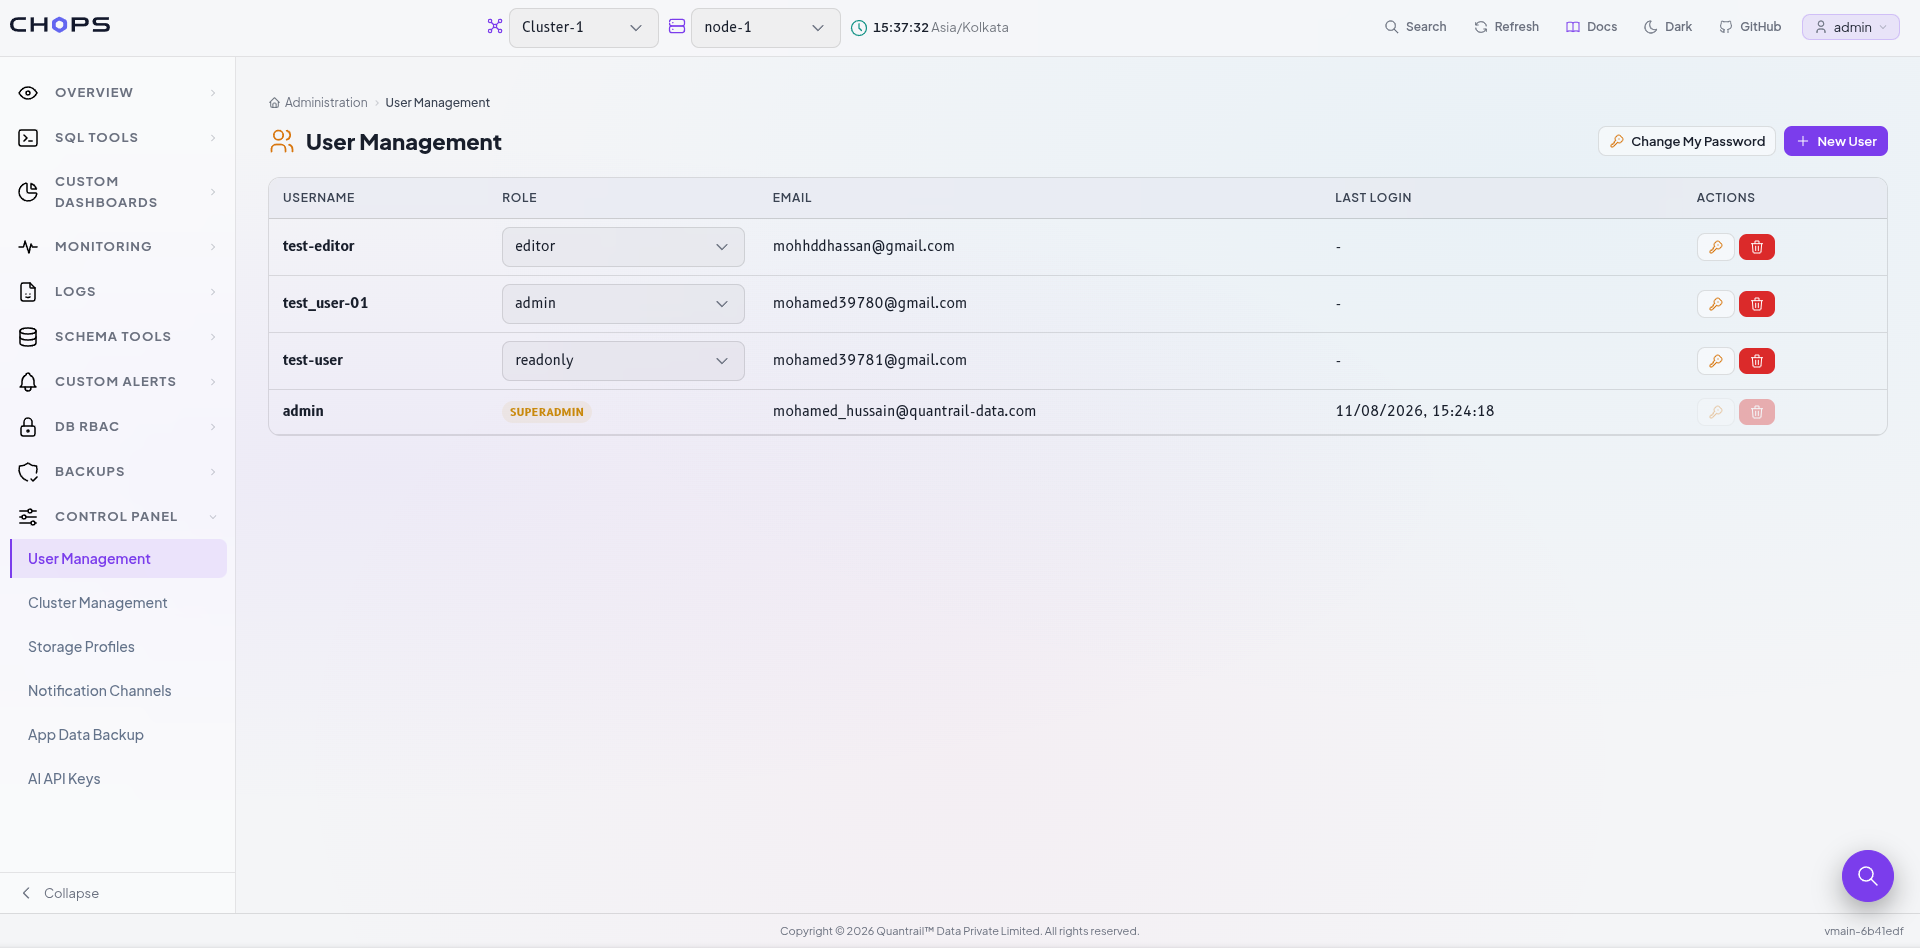Screen dimensions: 1920x948
Task: Open the admin account menu
Action: coord(1850,27)
